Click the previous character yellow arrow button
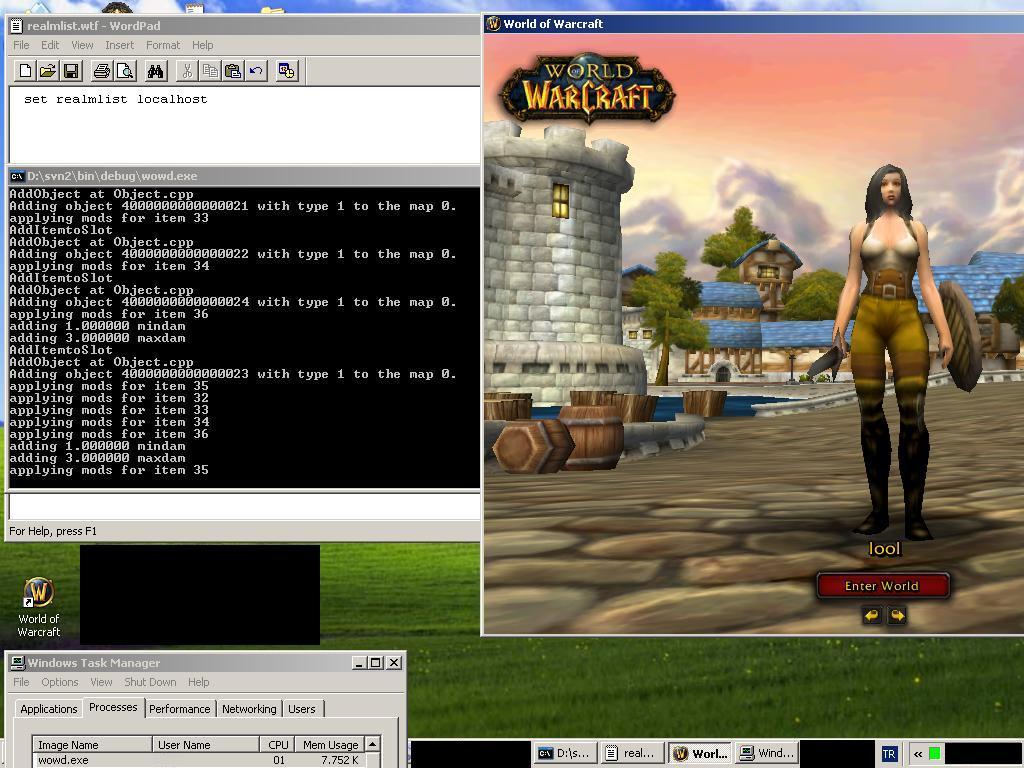Viewport: 1024px width, 768px height. point(872,615)
